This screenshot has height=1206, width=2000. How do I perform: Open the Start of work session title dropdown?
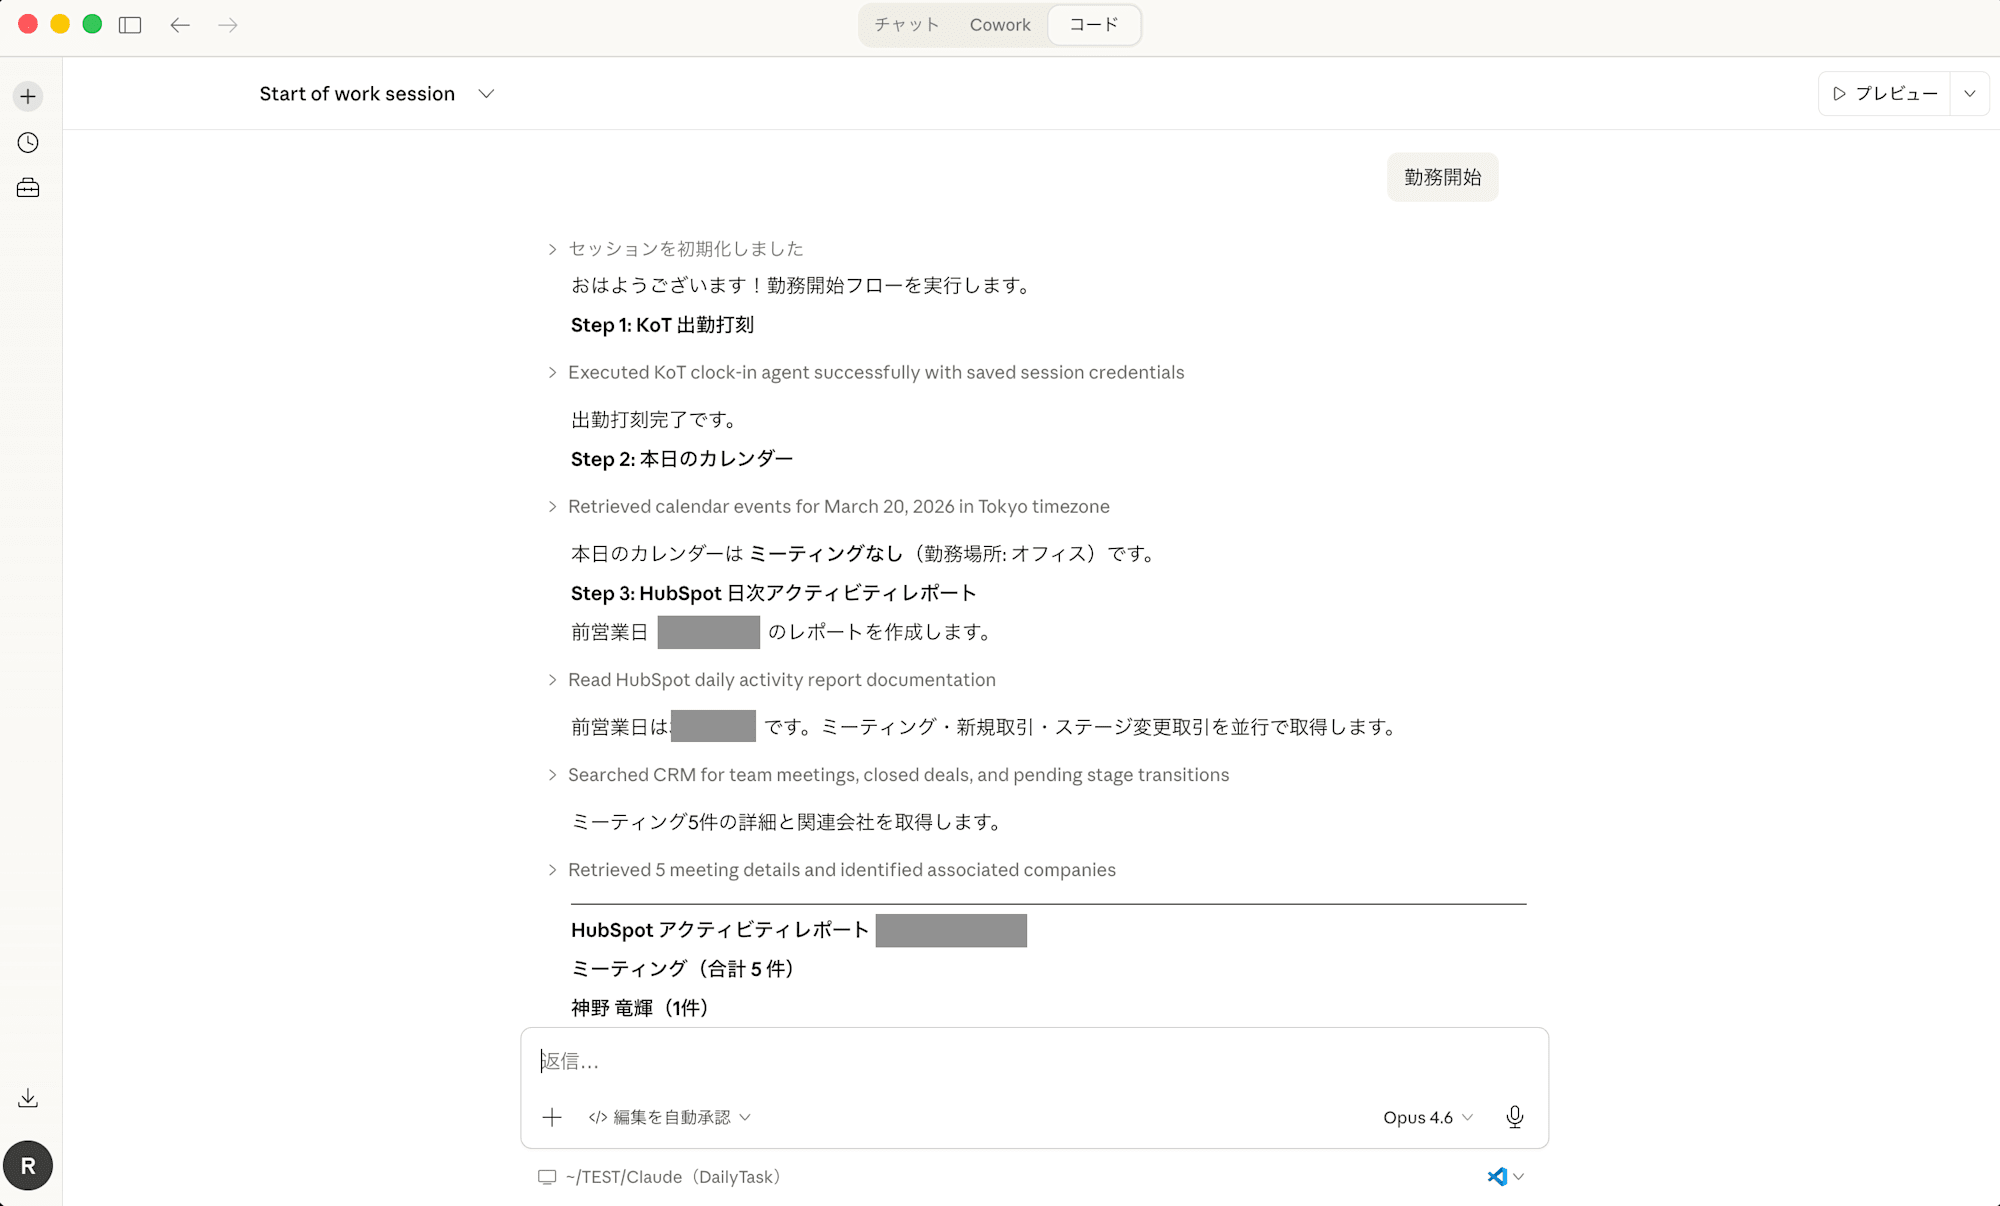tap(486, 93)
